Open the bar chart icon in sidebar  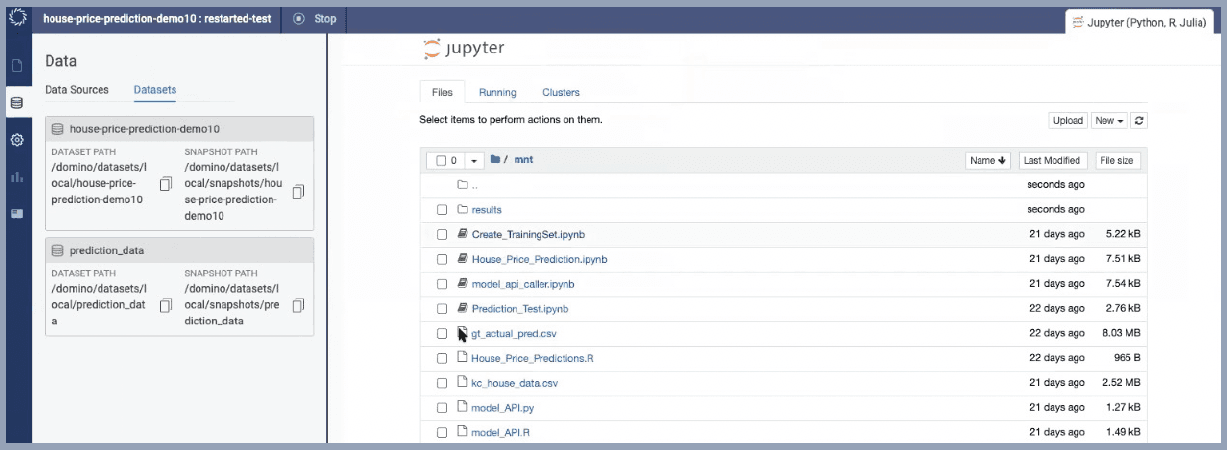click(16, 177)
